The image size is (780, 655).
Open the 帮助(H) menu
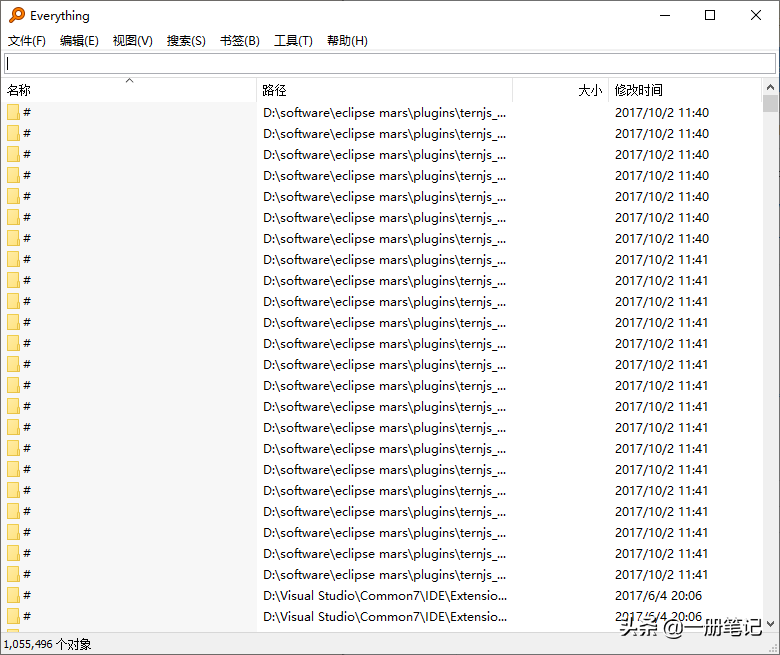pos(347,41)
